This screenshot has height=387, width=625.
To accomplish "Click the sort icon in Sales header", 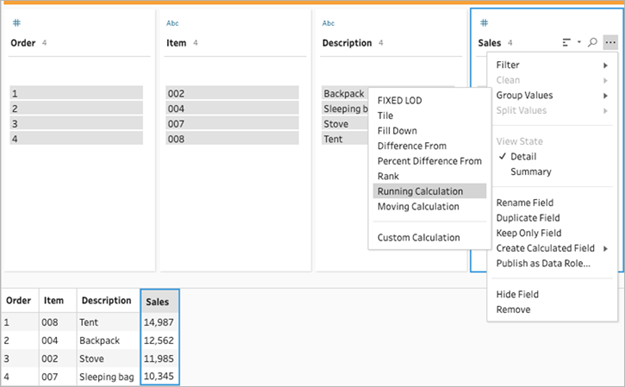I will point(566,42).
